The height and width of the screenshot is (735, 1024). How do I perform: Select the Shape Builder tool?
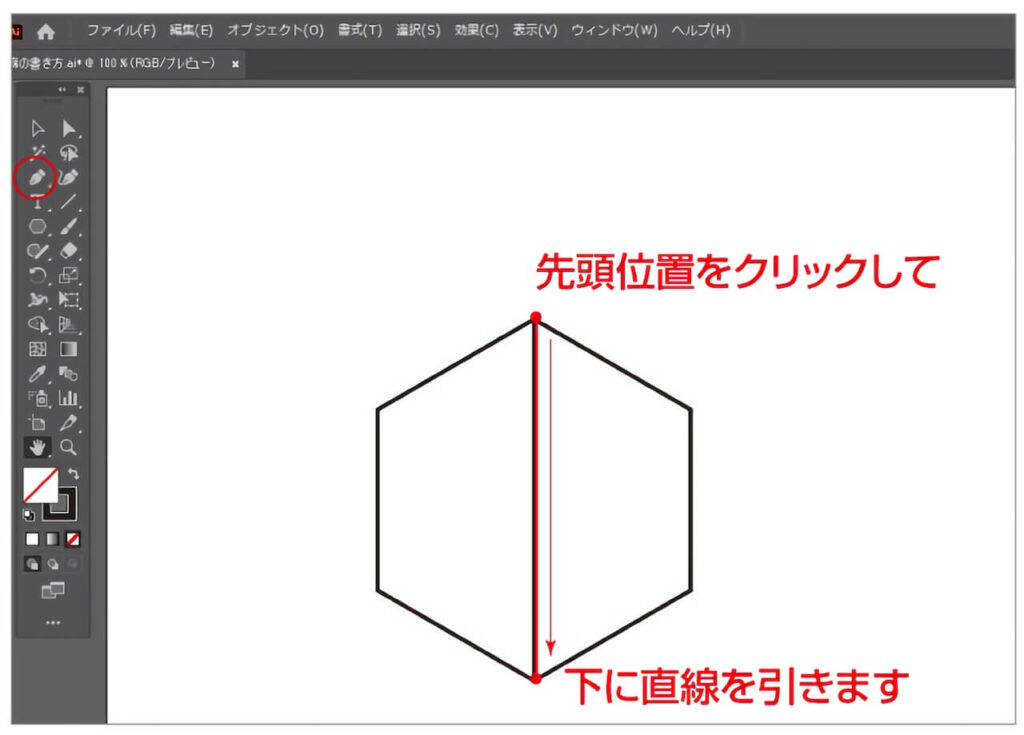pos(37,325)
